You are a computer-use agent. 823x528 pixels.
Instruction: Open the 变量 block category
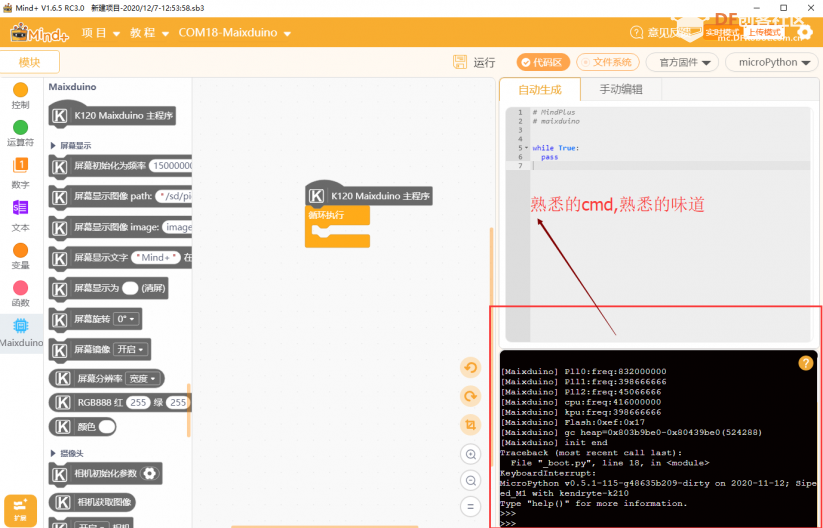[20, 256]
